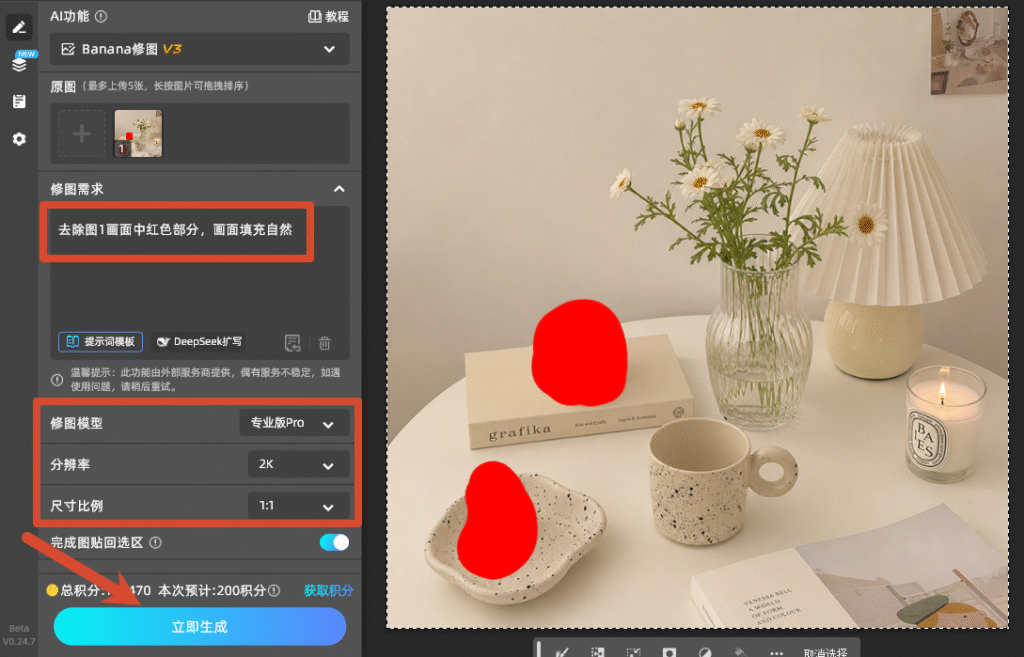This screenshot has height=657, width=1024.
Task: Click the info icon beside 完成图贴回选区
Action: click(x=155, y=542)
